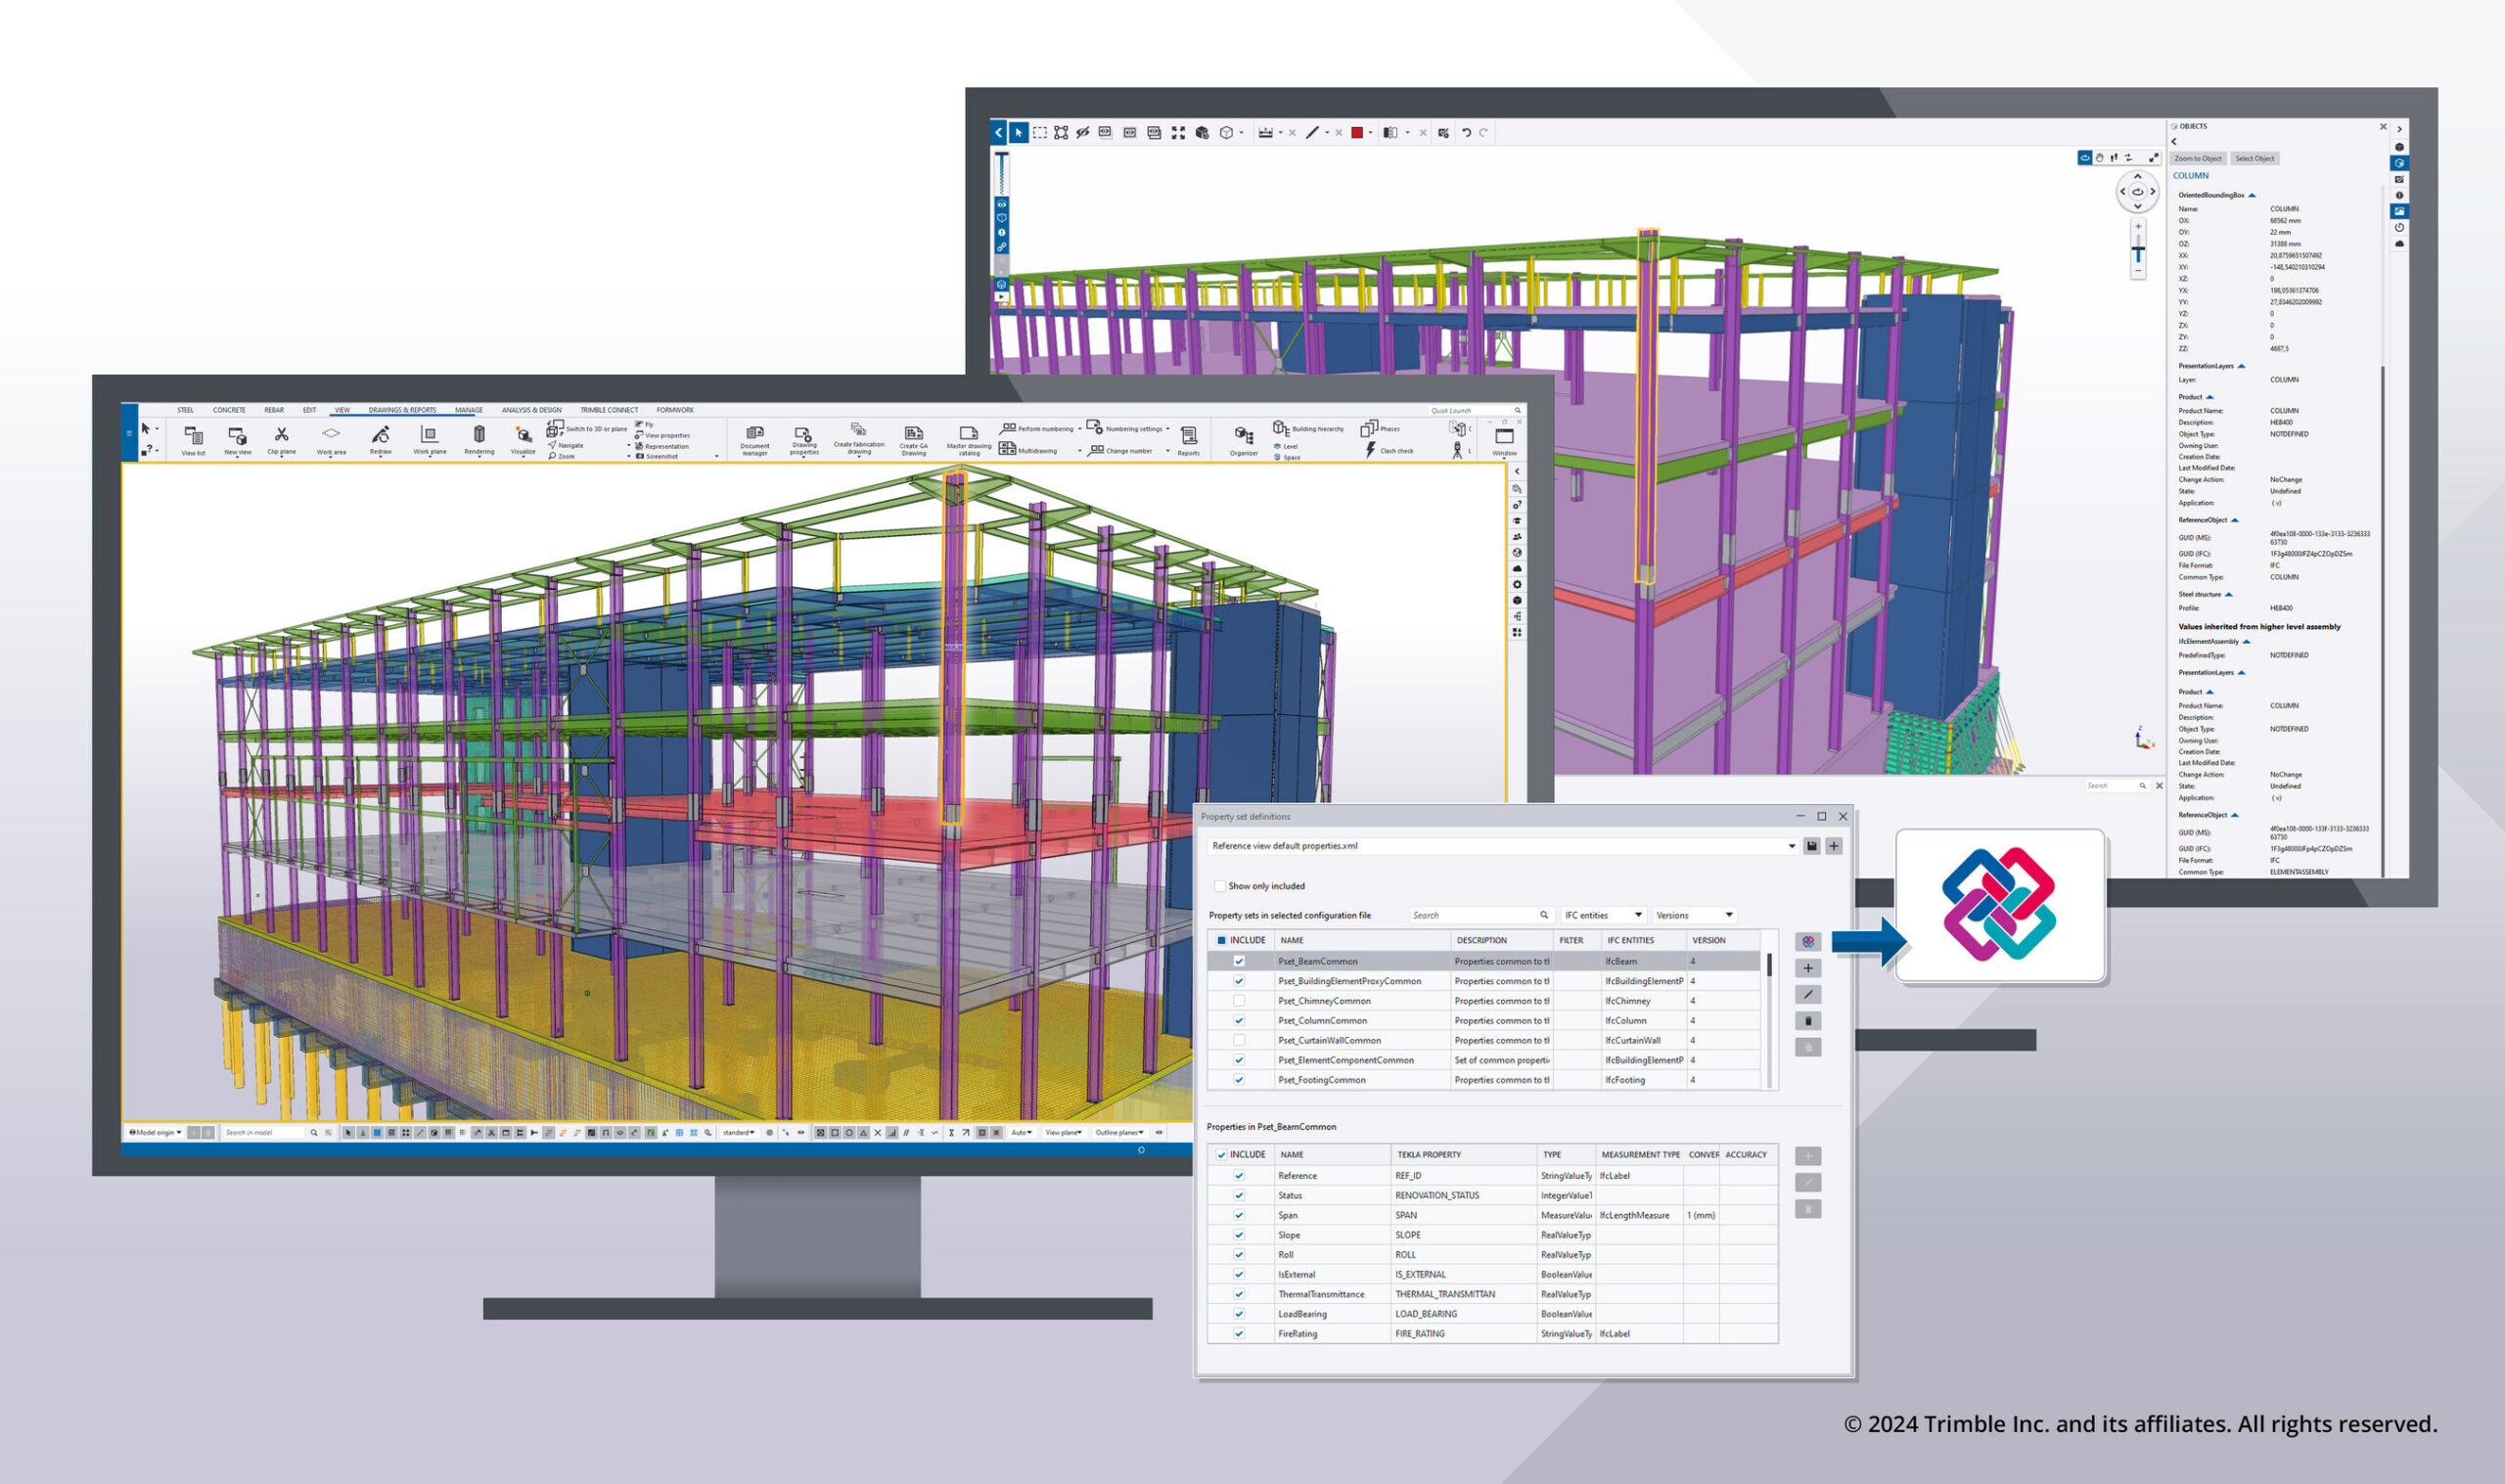Viewport: 2505px width, 1484px height.
Task: Enable the Show only included checkbox
Action: (1220, 886)
